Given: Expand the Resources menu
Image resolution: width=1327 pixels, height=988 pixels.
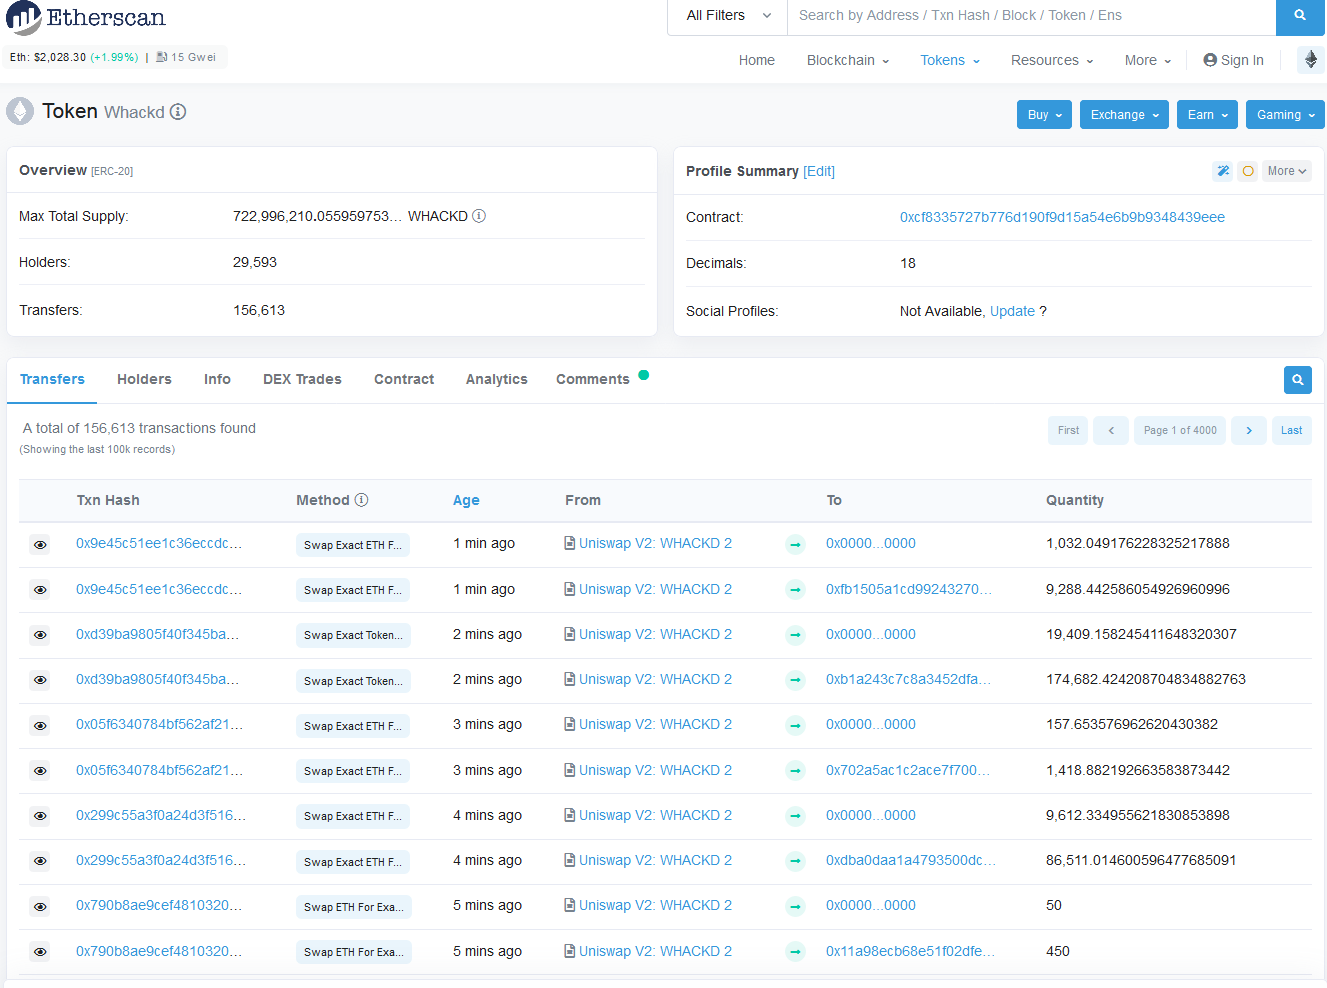Looking at the screenshot, I should [x=1052, y=60].
